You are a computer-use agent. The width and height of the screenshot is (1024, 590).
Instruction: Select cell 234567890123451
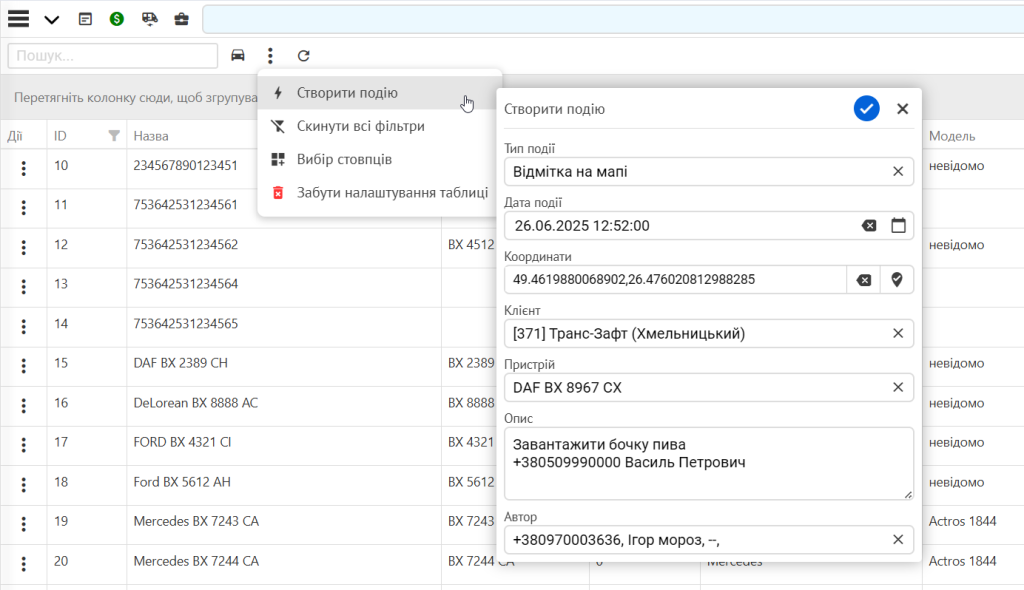pyautogui.click(x=185, y=165)
